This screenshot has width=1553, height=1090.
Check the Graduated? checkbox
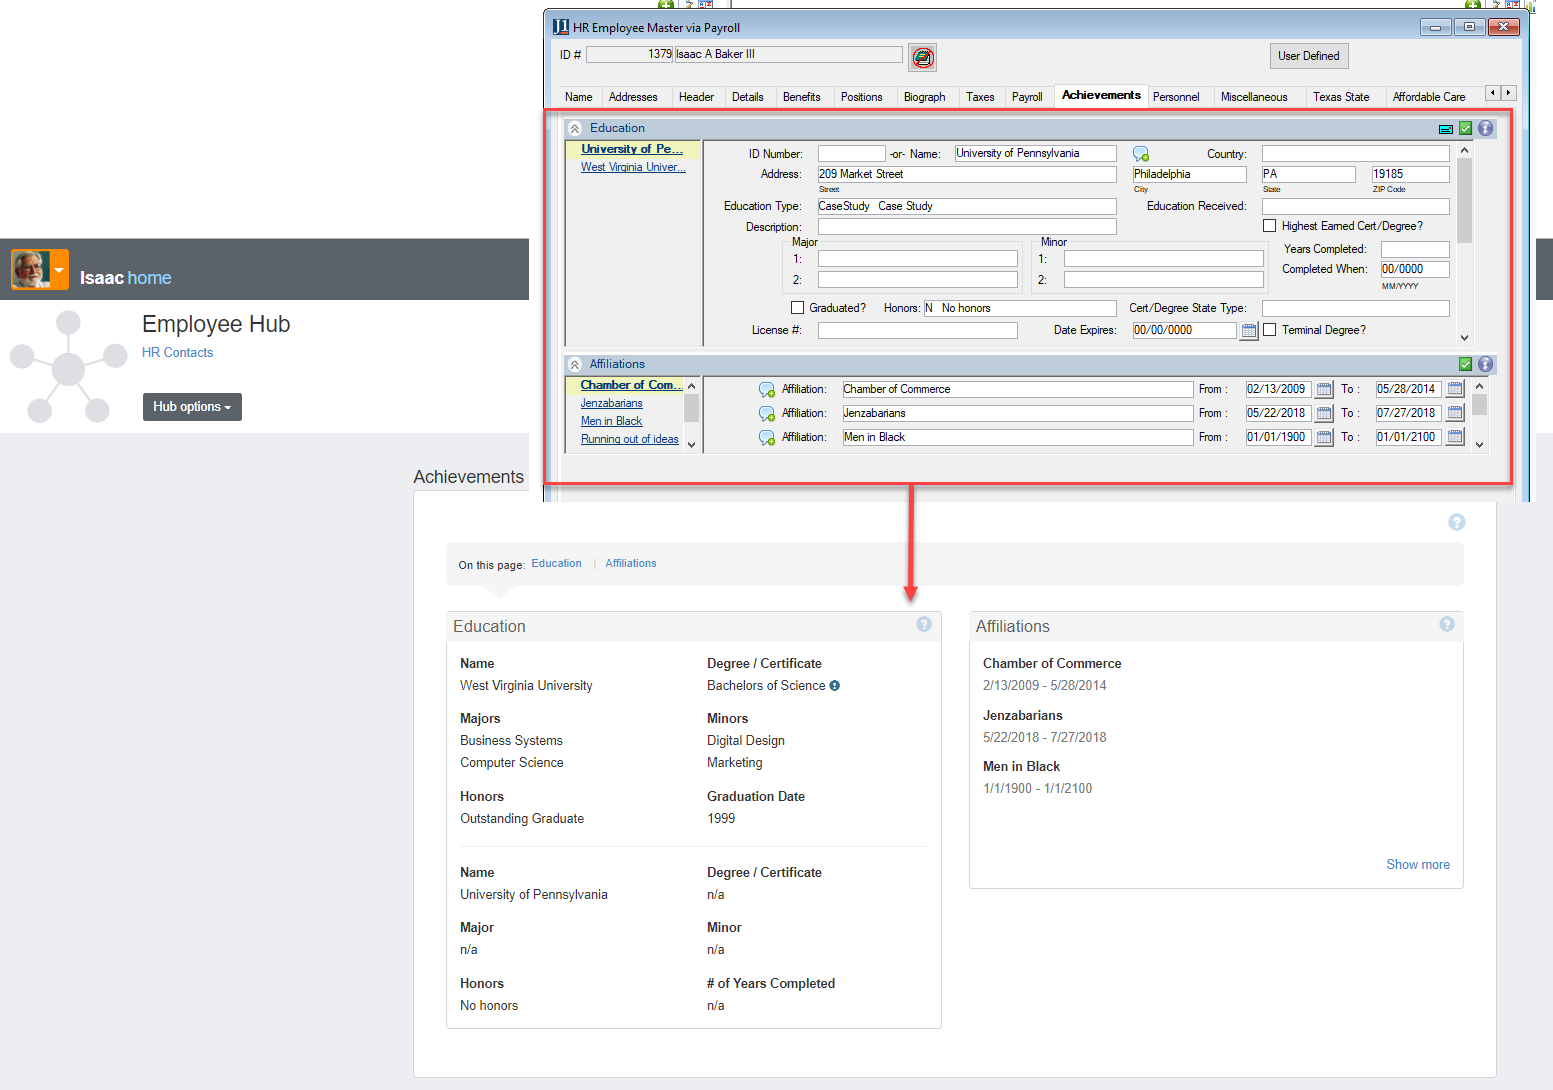pos(798,308)
